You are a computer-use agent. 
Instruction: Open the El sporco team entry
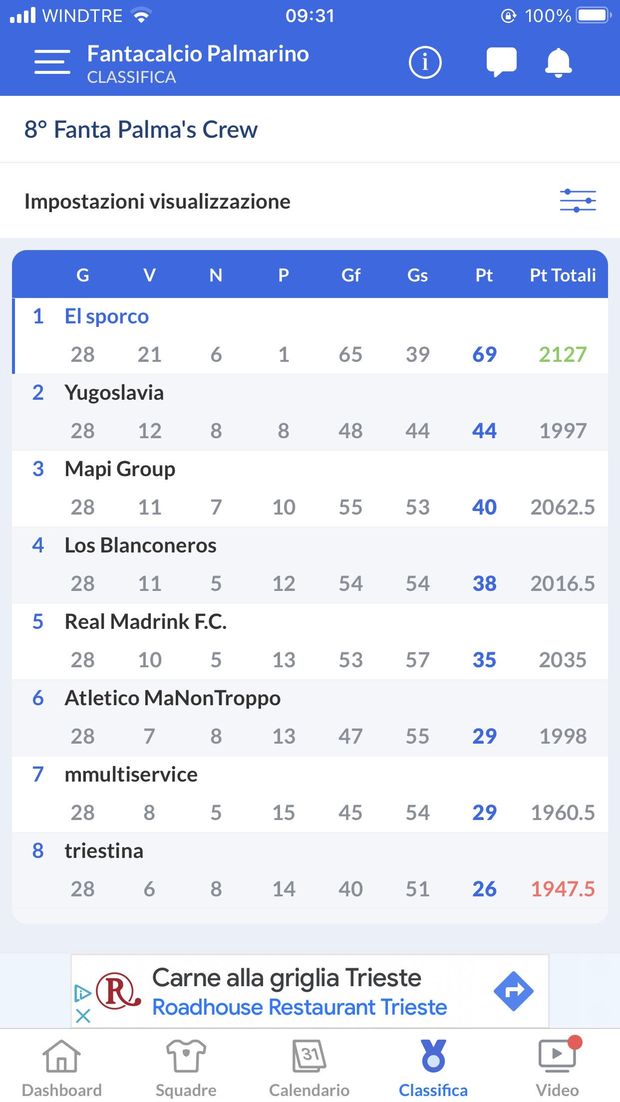(x=107, y=316)
